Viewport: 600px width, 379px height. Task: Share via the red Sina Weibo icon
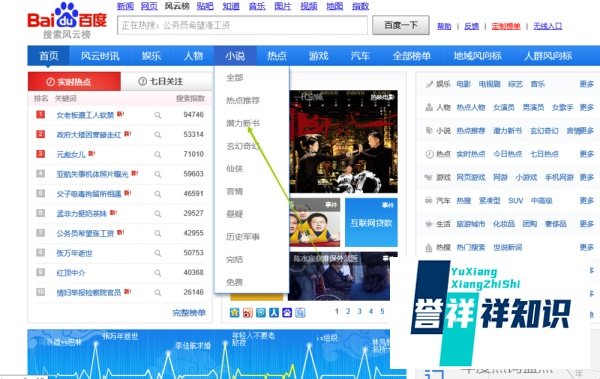pos(248,312)
